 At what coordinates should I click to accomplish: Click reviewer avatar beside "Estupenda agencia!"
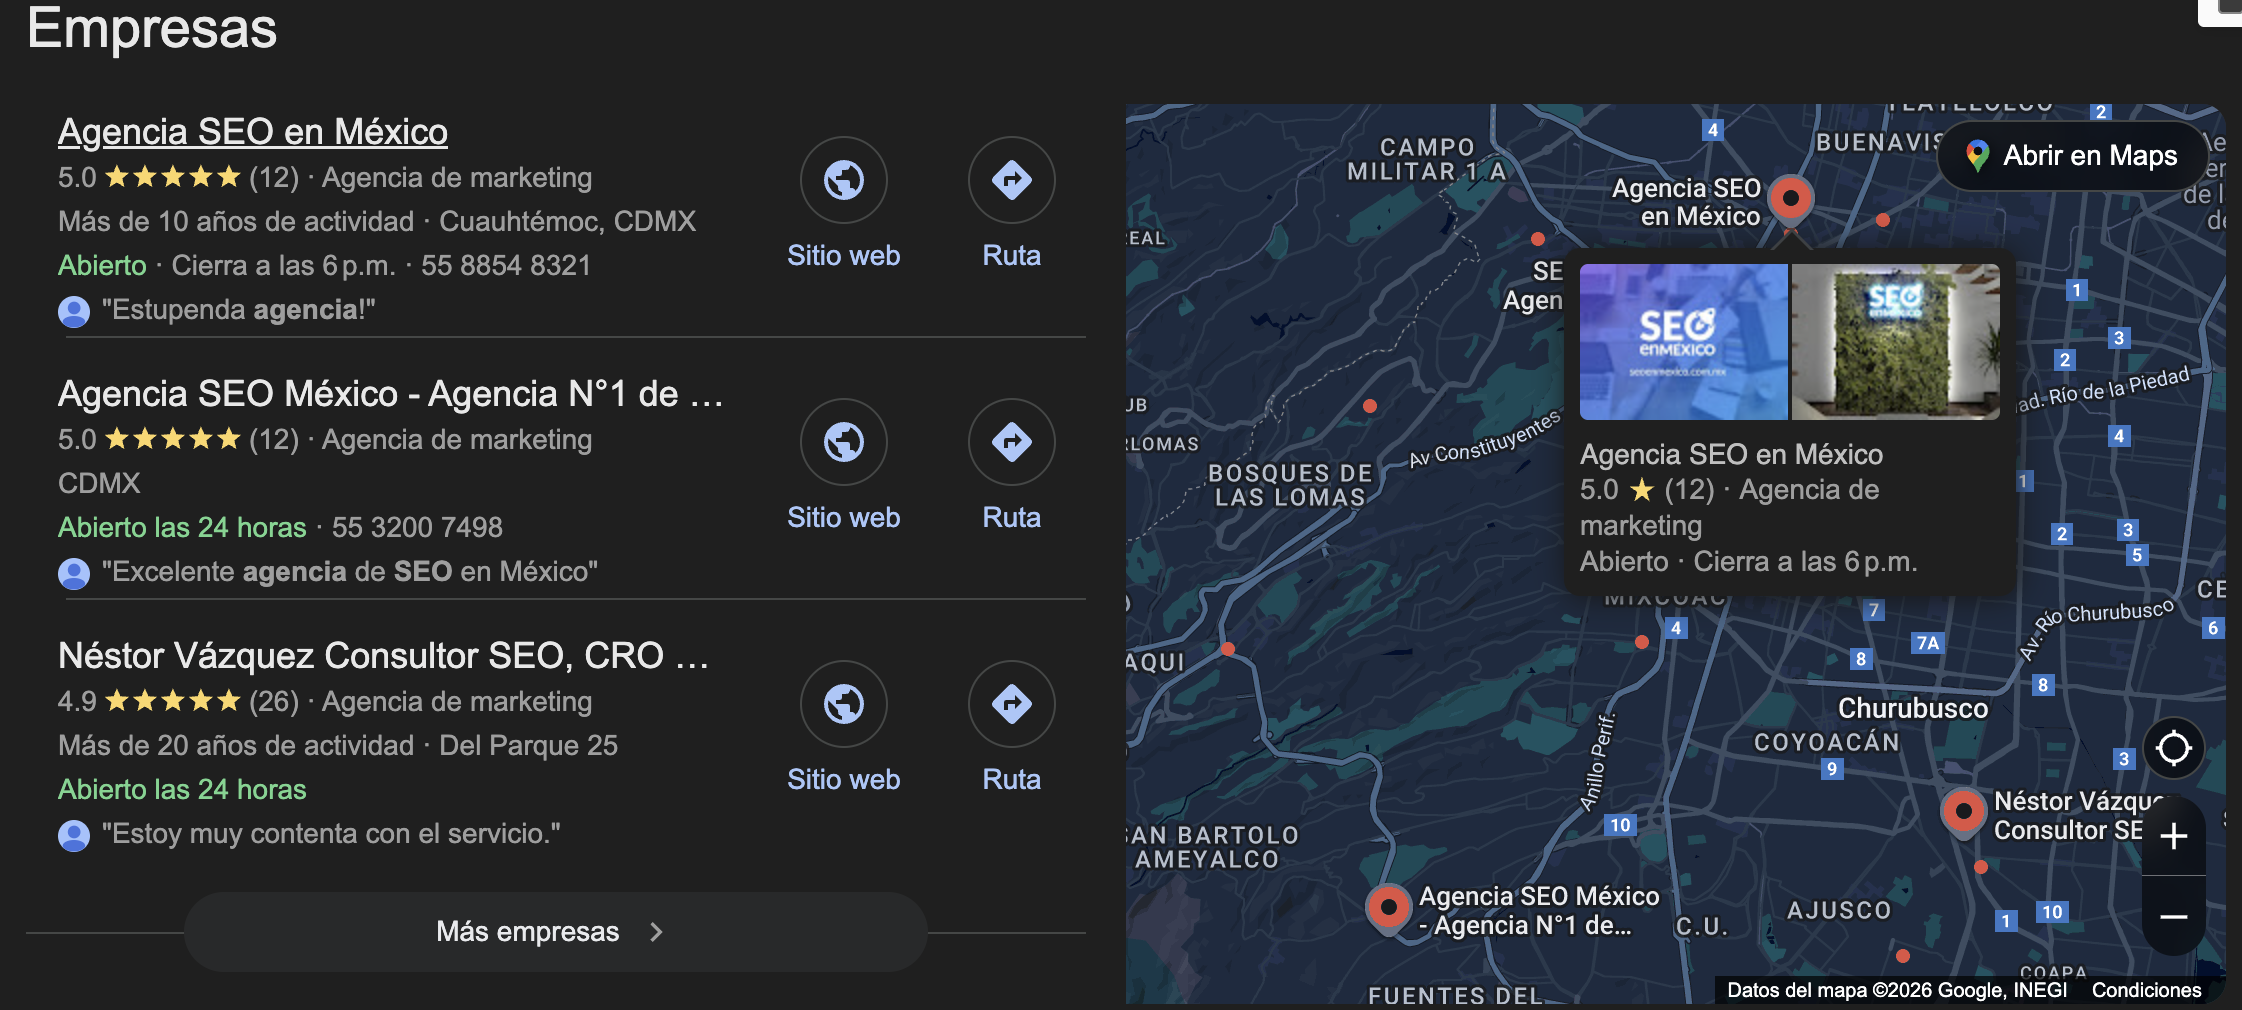[74, 311]
